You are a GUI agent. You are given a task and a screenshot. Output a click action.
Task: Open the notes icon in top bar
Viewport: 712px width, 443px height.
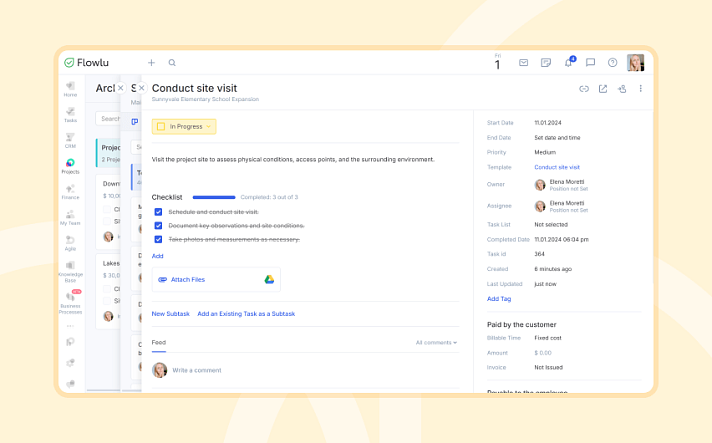pyautogui.click(x=546, y=63)
